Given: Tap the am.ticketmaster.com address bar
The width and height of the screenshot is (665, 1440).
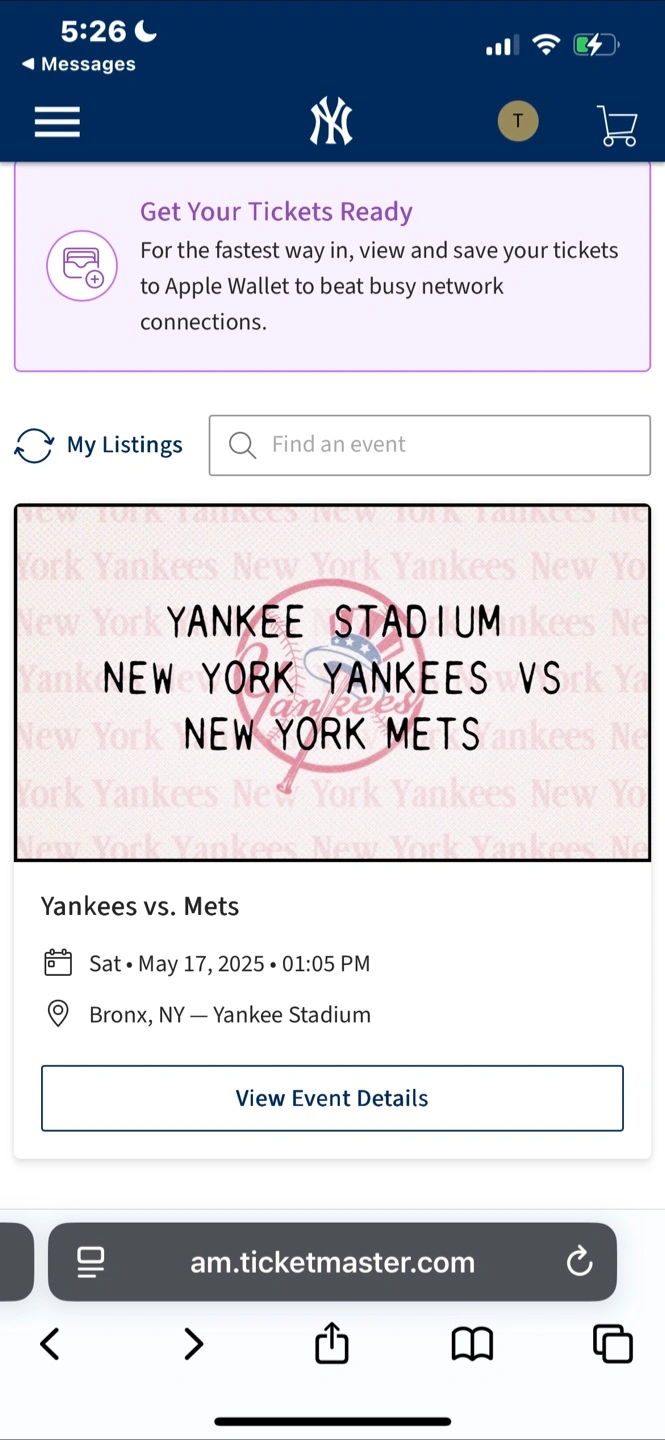Looking at the screenshot, I should (x=332, y=1262).
